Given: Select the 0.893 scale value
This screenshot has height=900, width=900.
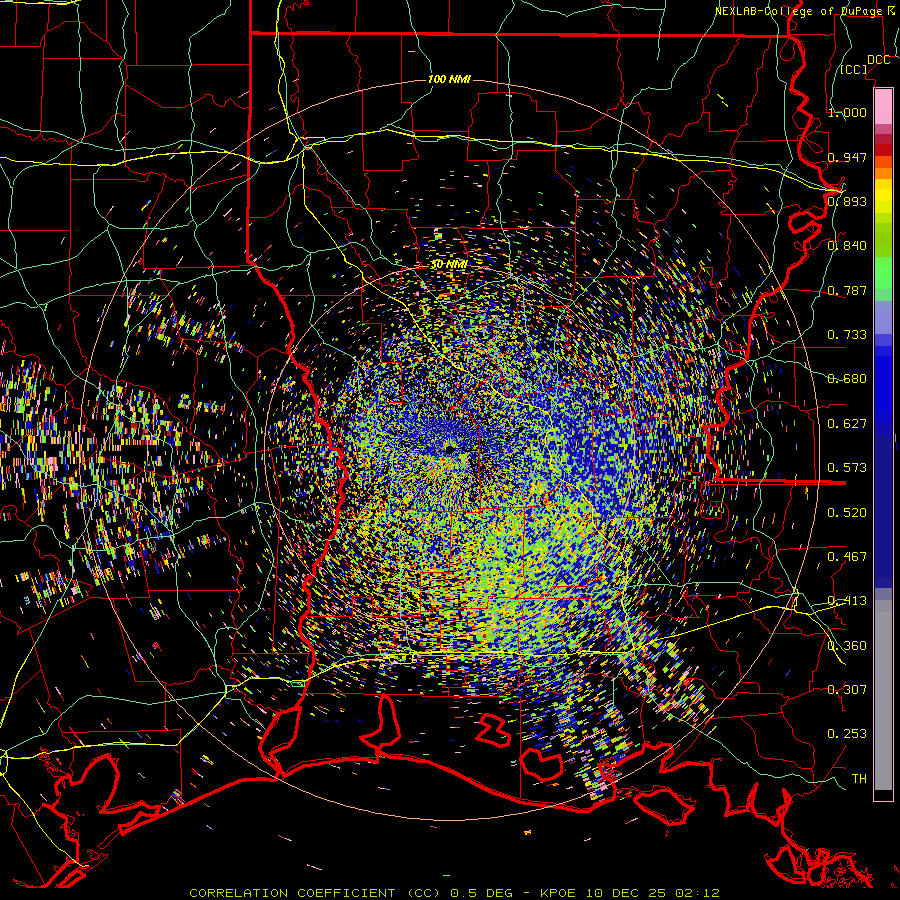Looking at the screenshot, I should tap(847, 201).
